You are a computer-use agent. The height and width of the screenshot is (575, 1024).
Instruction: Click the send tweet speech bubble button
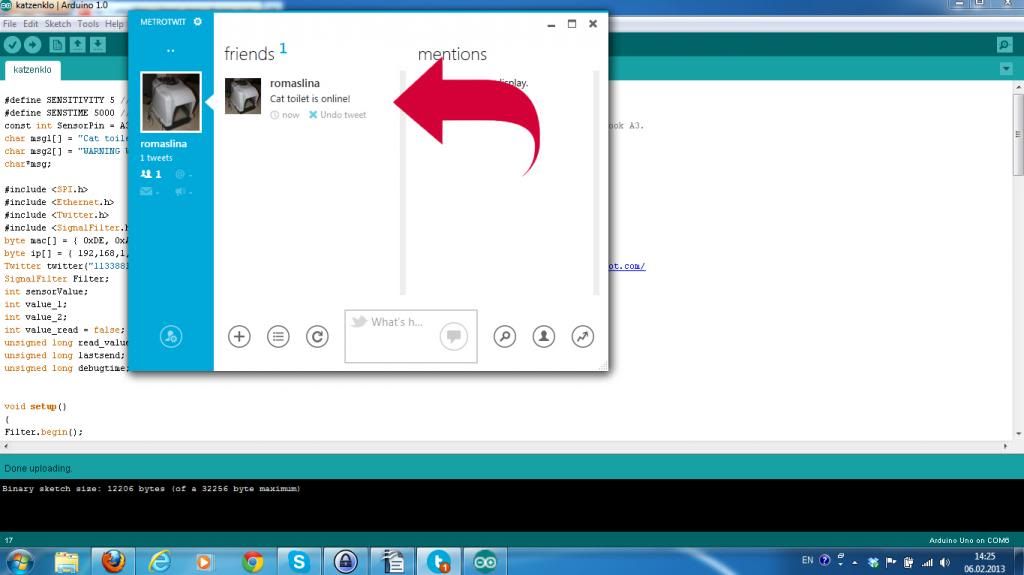tap(454, 337)
